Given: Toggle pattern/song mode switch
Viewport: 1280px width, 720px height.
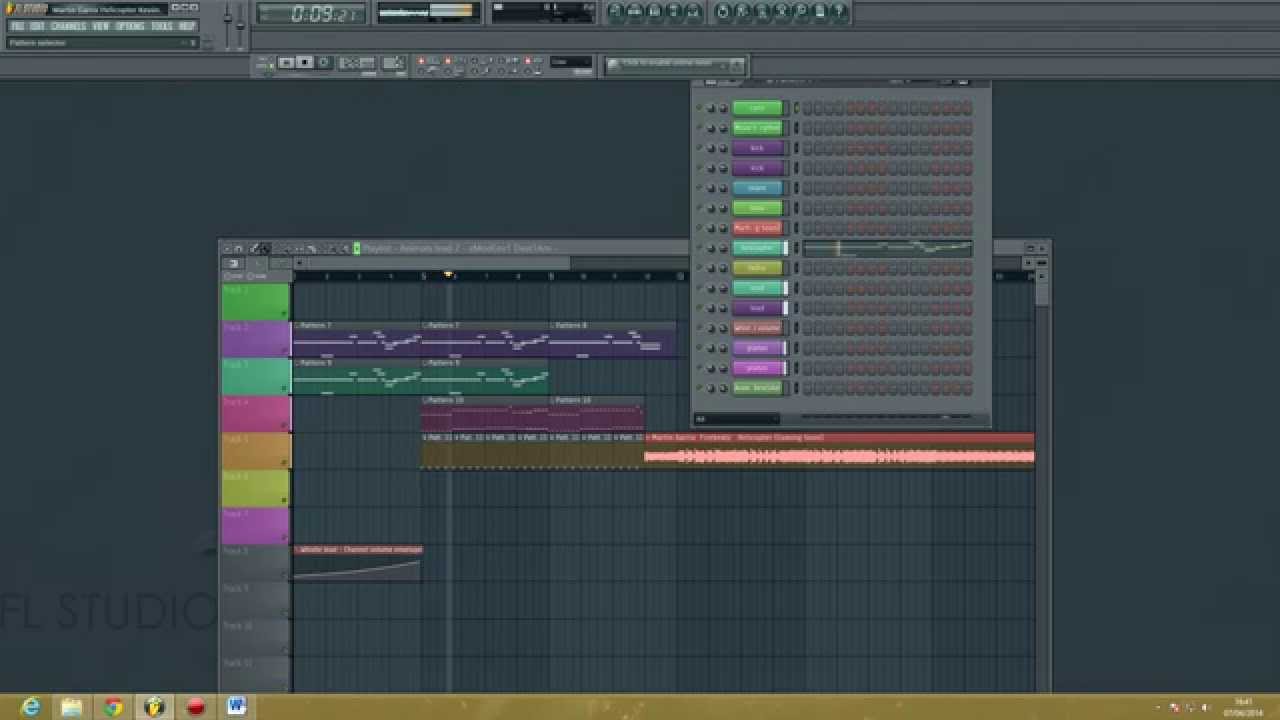Looking at the screenshot, I should [265, 64].
